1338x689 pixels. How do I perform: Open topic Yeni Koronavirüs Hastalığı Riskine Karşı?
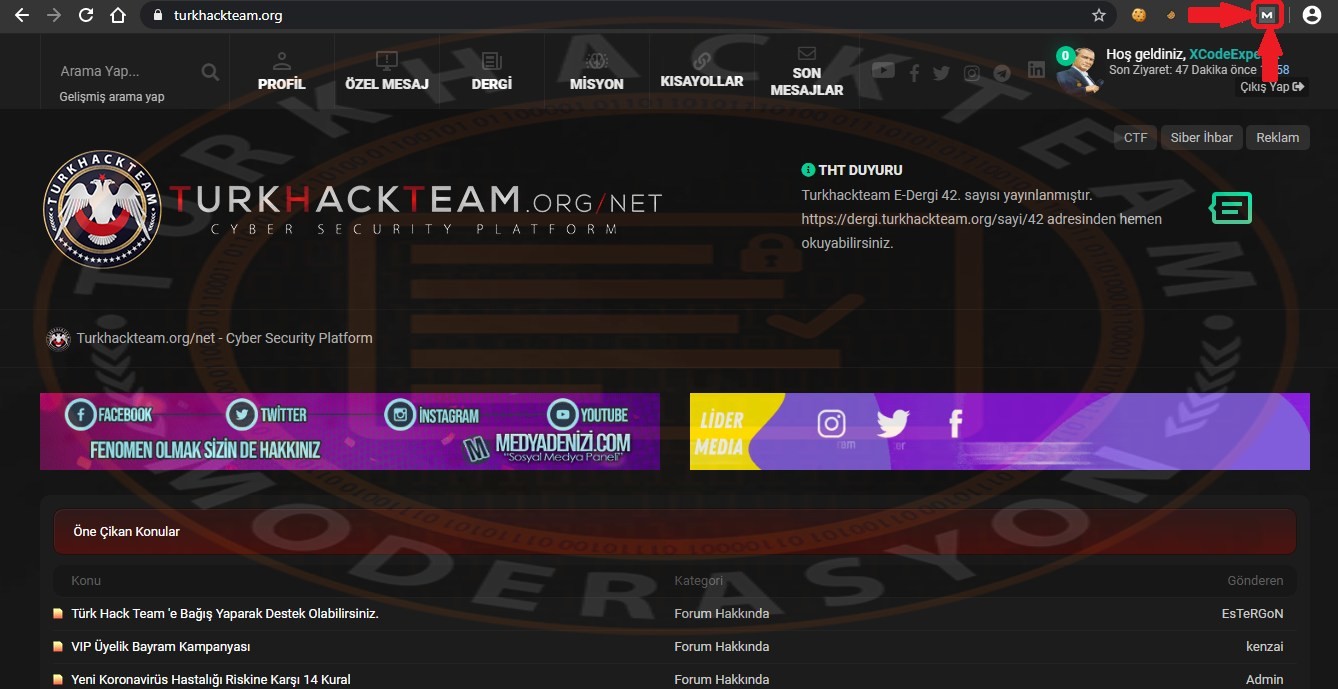[x=211, y=679]
